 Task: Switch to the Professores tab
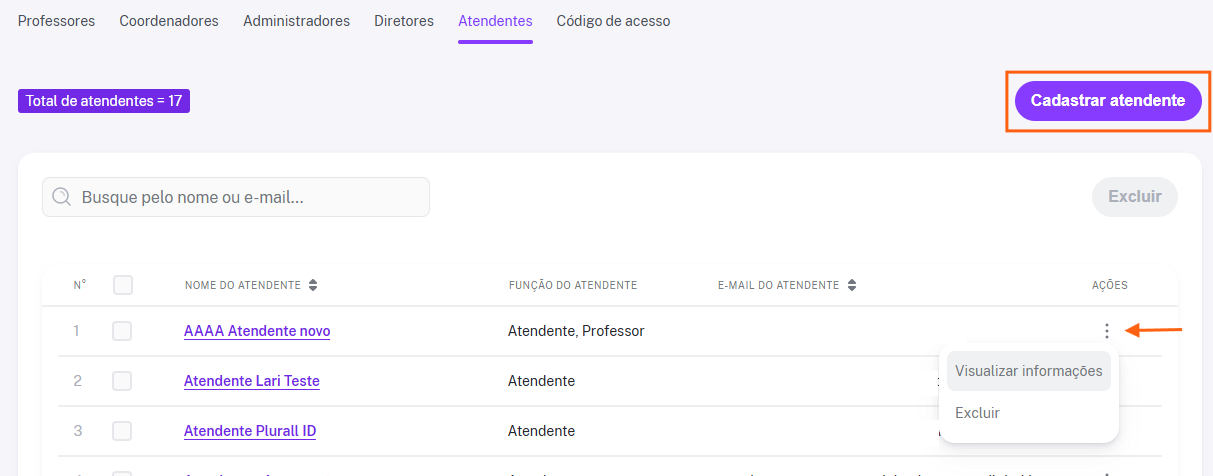(x=57, y=21)
